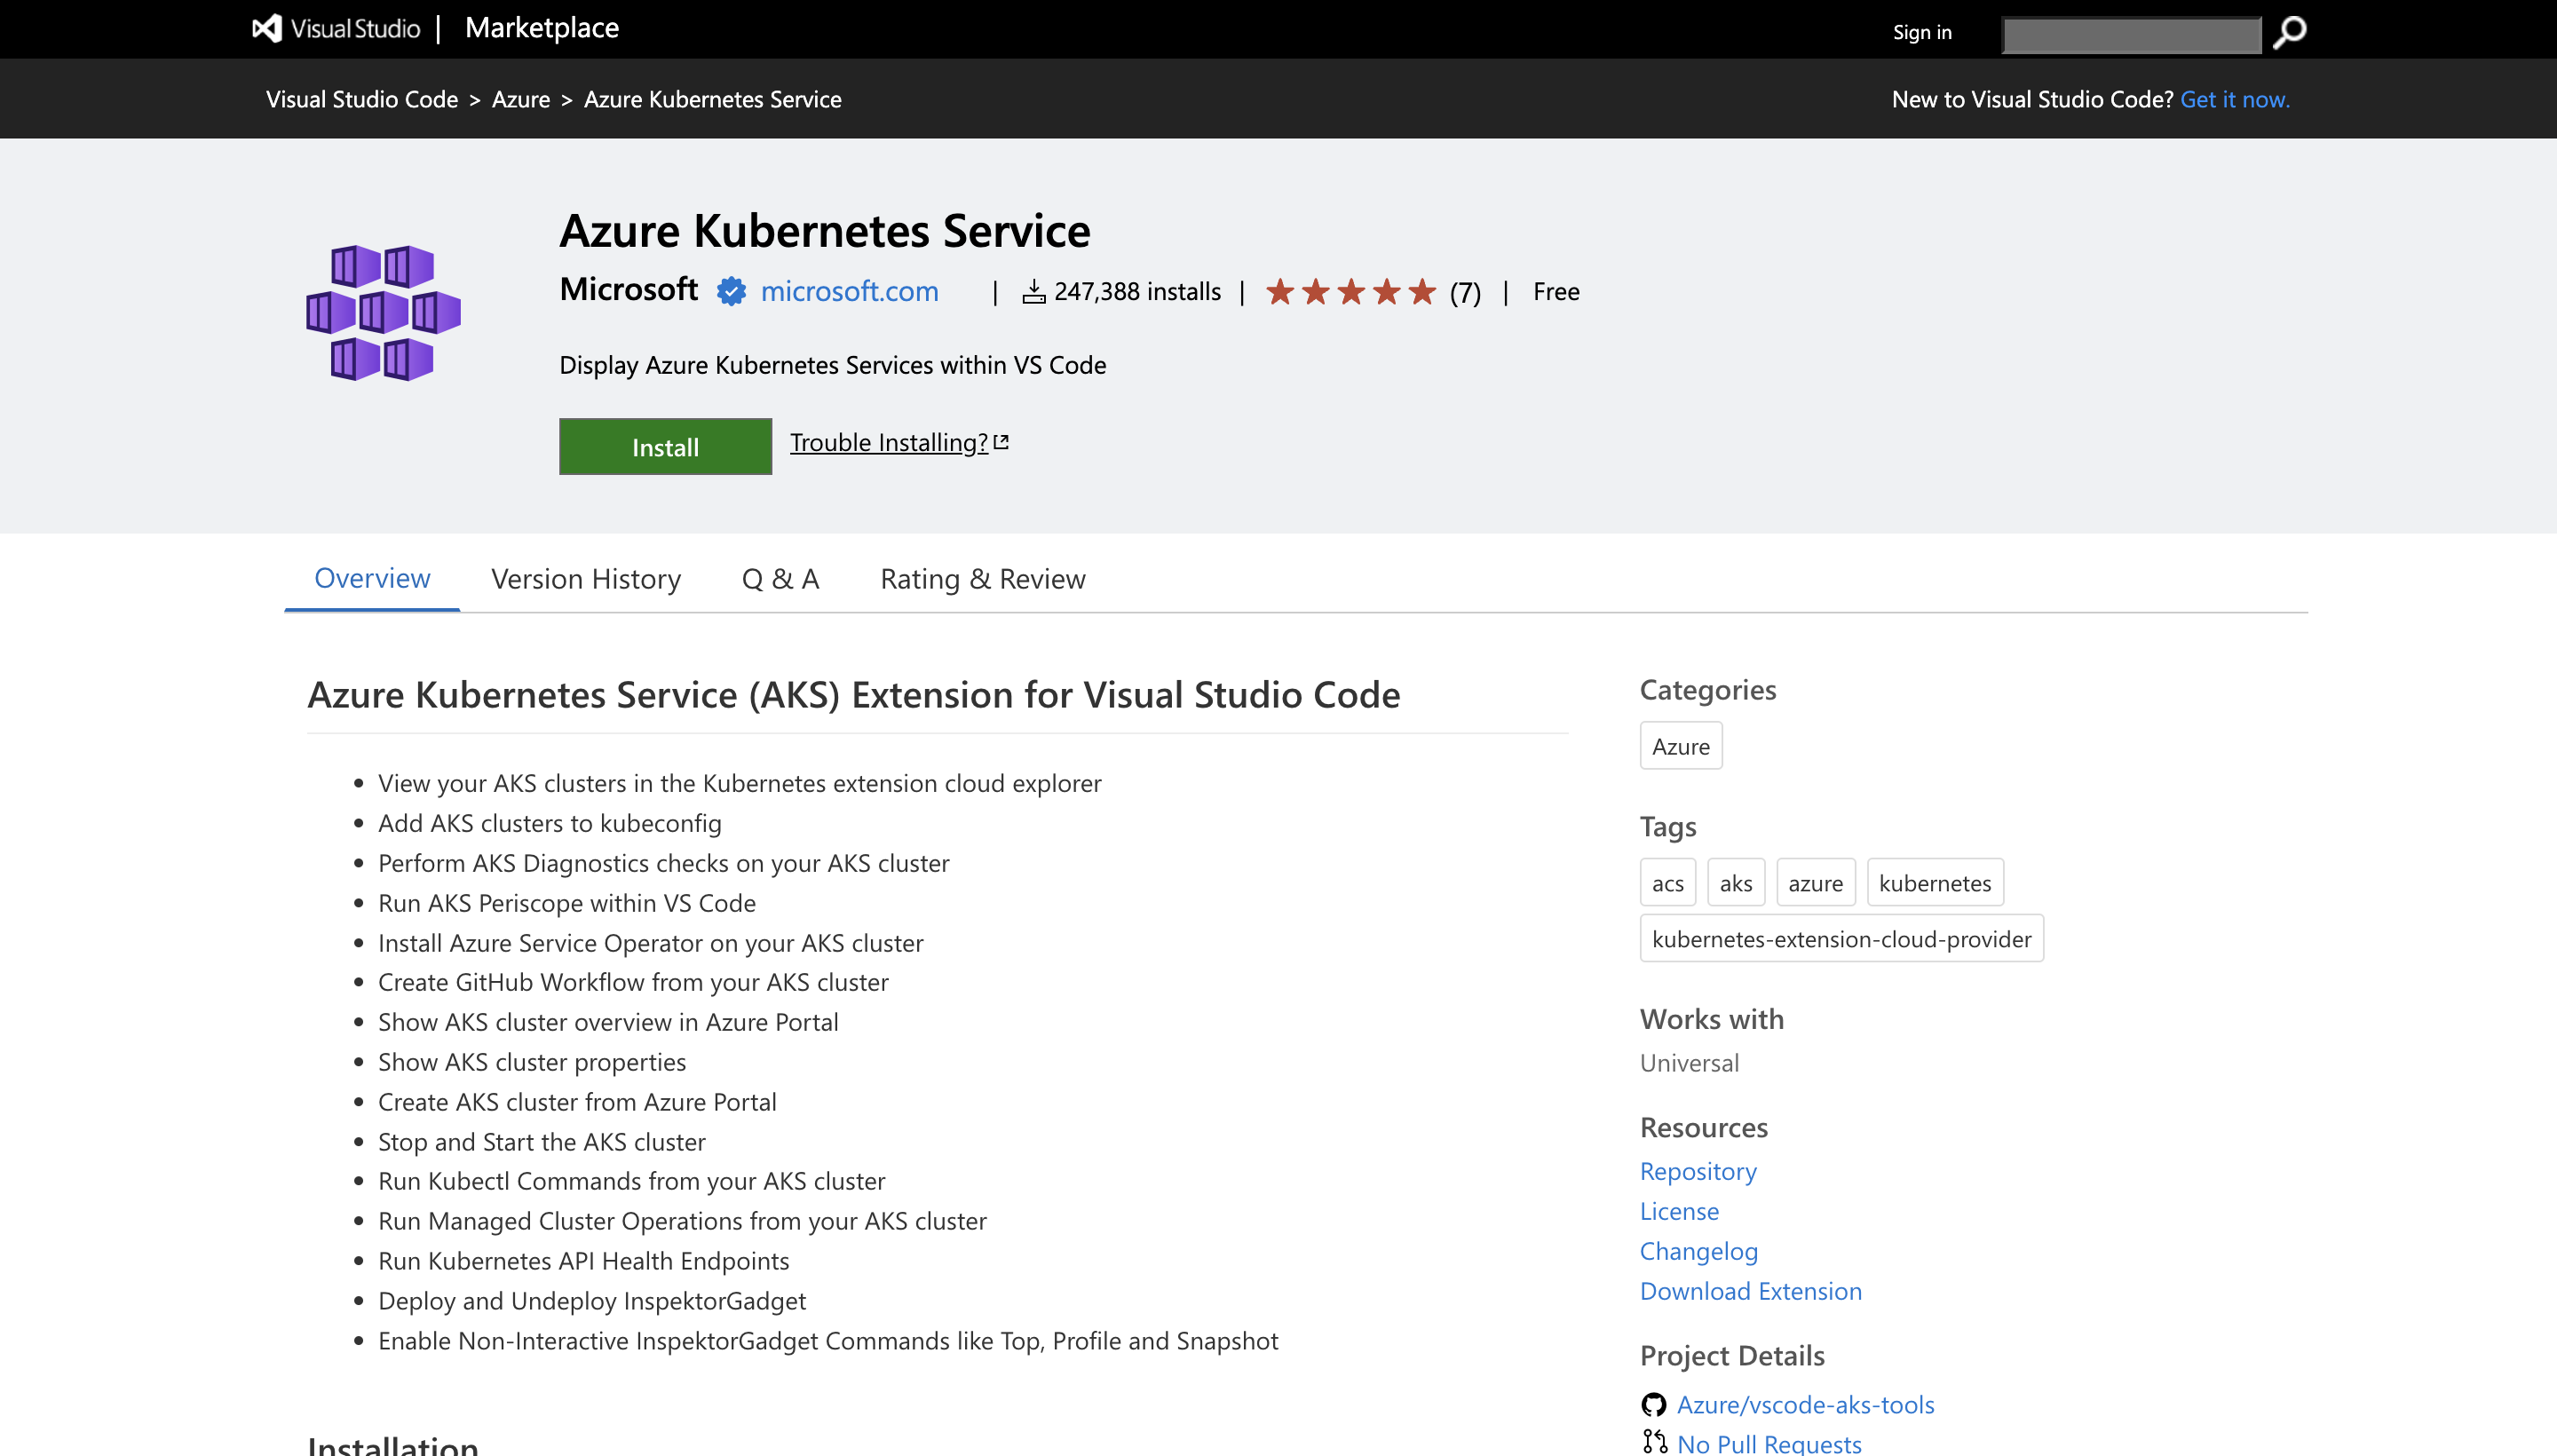Switch to the Rating & Review tab
The height and width of the screenshot is (1456, 2557).
tap(982, 576)
